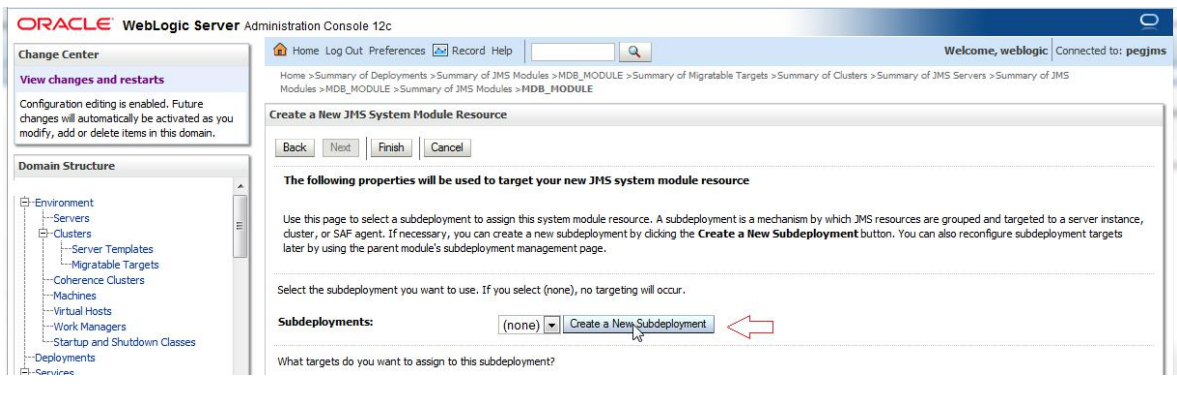Click the search magnifier button
Image resolution: width=1177 pixels, height=417 pixels.
click(634, 51)
